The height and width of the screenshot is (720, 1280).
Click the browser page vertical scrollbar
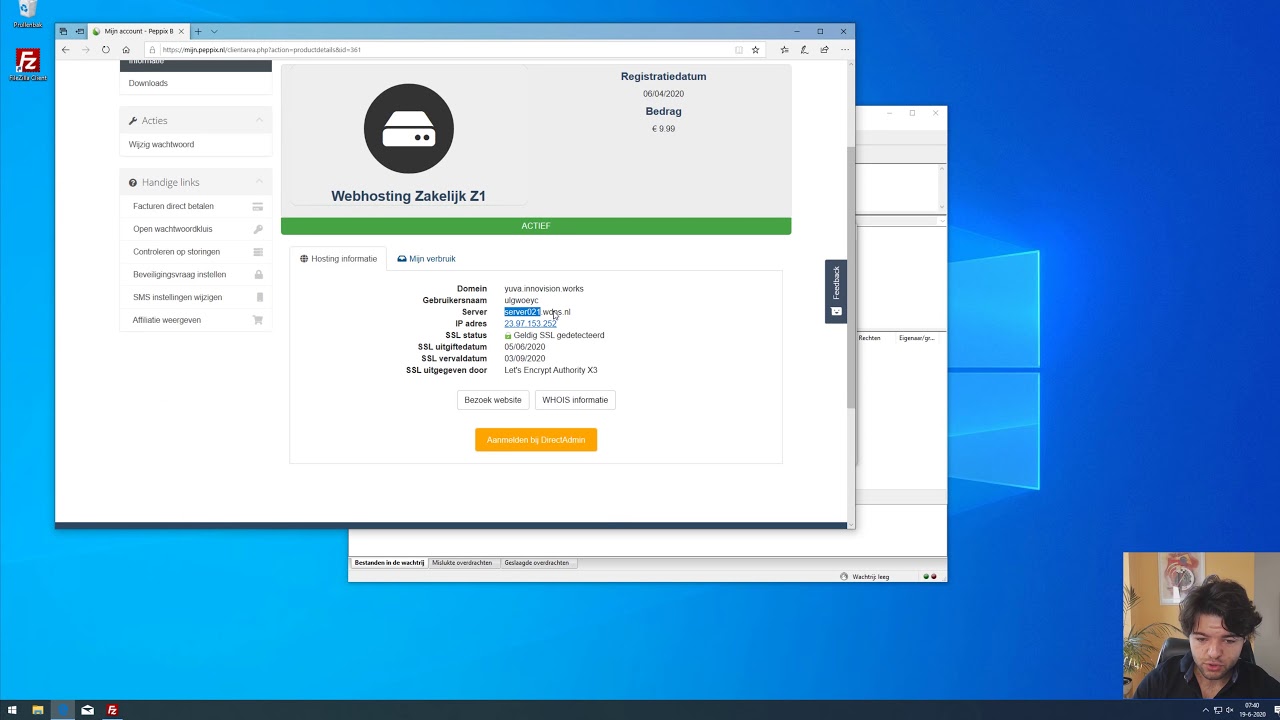[851, 277]
